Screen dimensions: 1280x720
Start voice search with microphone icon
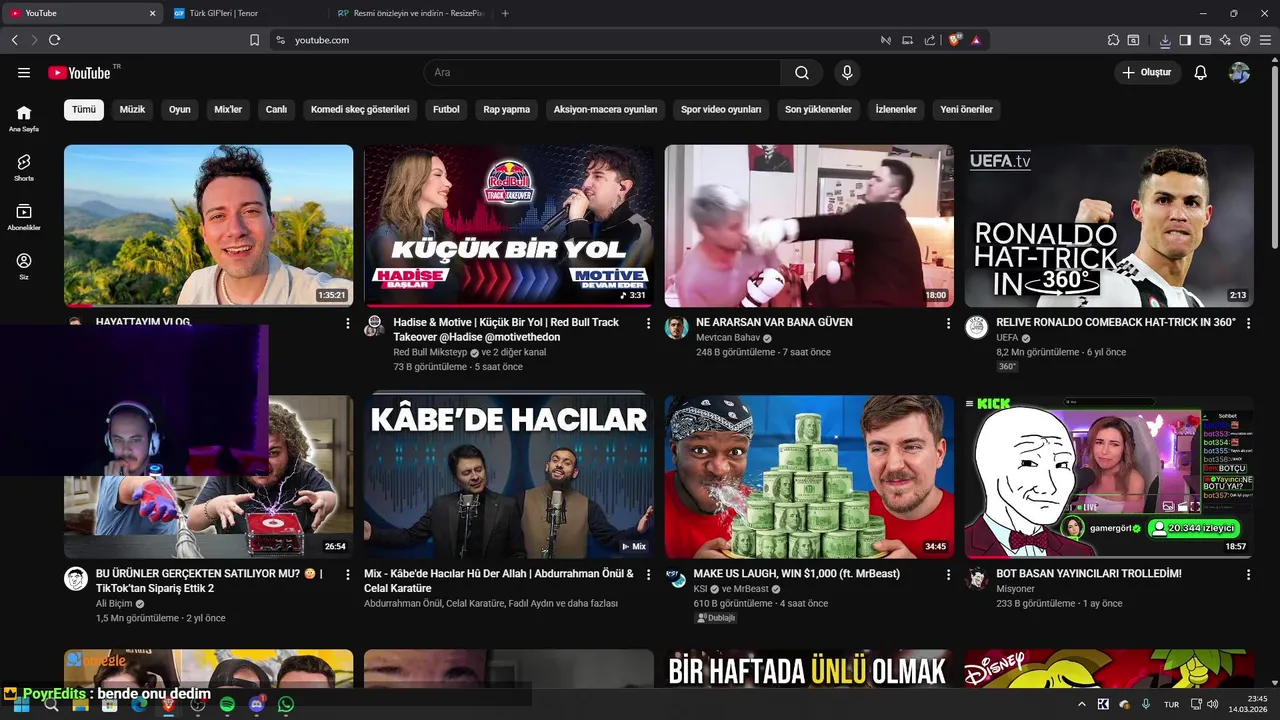pyautogui.click(x=847, y=72)
